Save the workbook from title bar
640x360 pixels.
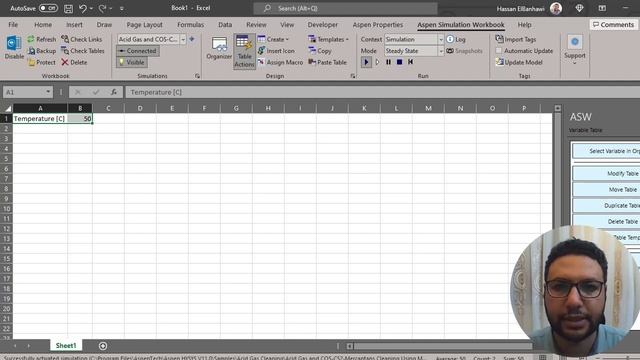[x=69, y=8]
